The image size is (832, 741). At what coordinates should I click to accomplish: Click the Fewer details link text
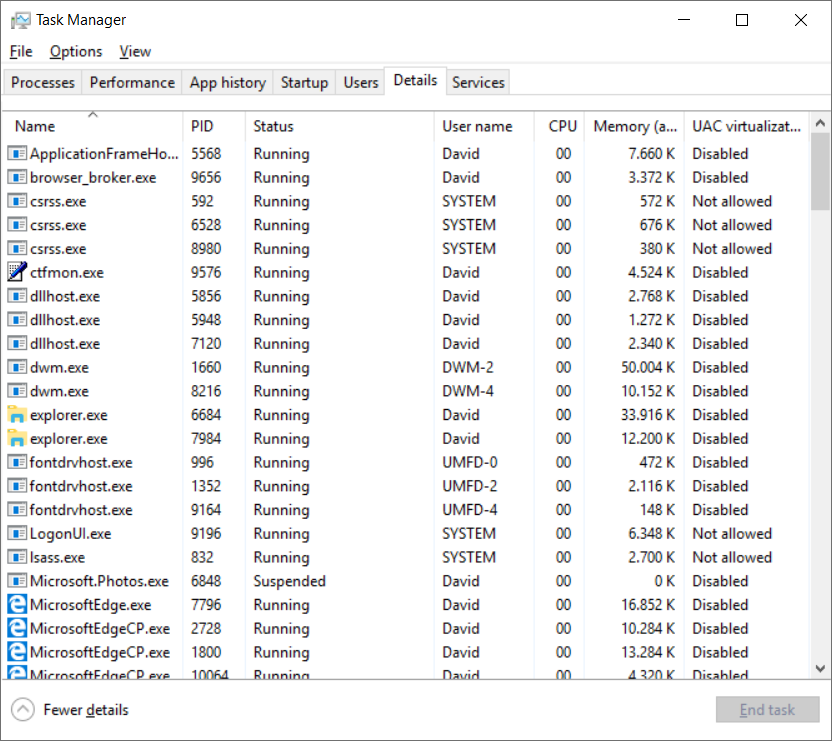(x=86, y=710)
